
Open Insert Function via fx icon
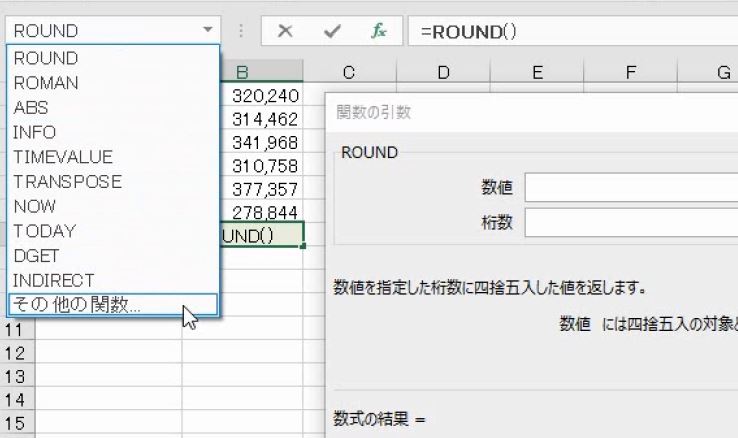(378, 31)
